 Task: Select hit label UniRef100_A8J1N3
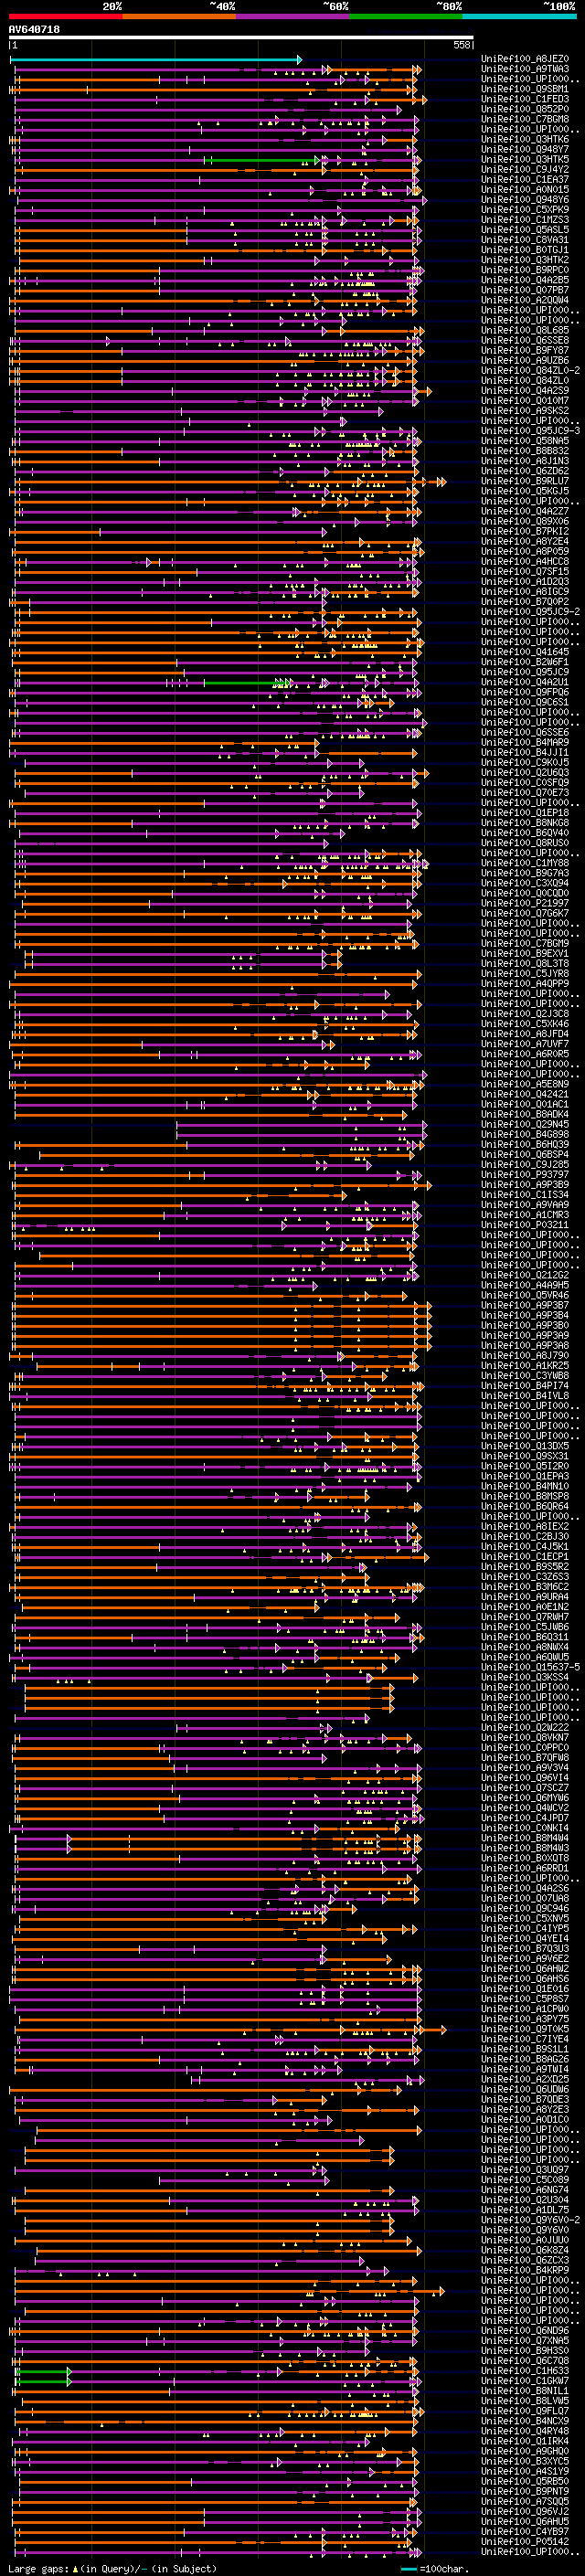[525, 461]
